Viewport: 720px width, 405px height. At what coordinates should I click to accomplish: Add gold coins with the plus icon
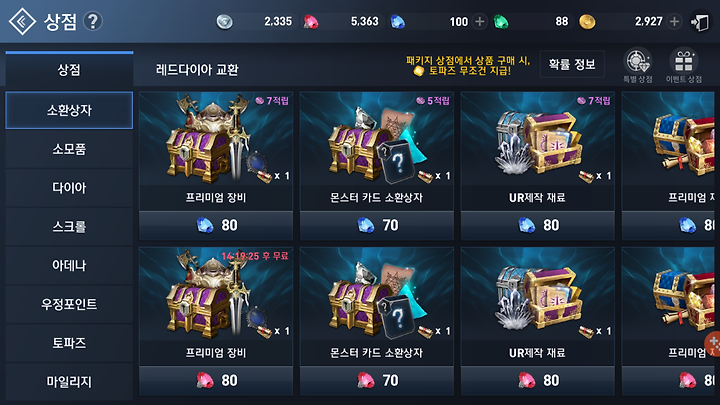click(674, 22)
